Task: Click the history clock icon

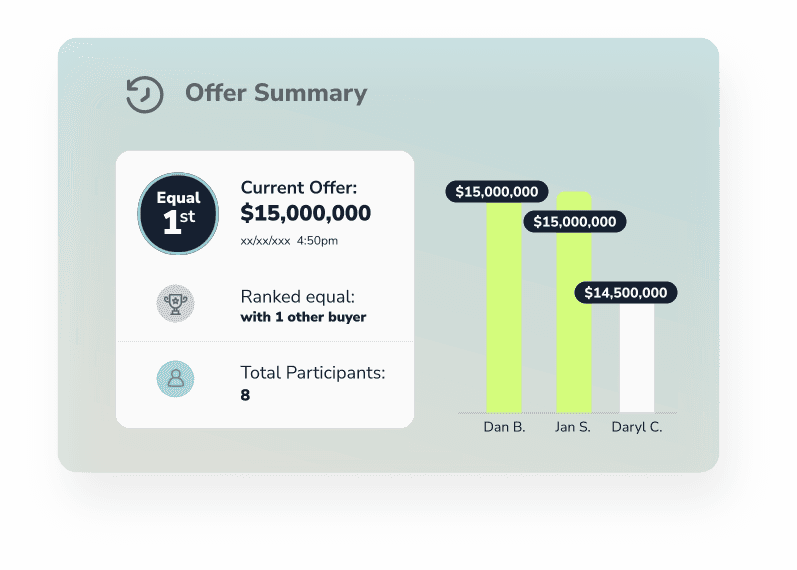Action: point(144,94)
